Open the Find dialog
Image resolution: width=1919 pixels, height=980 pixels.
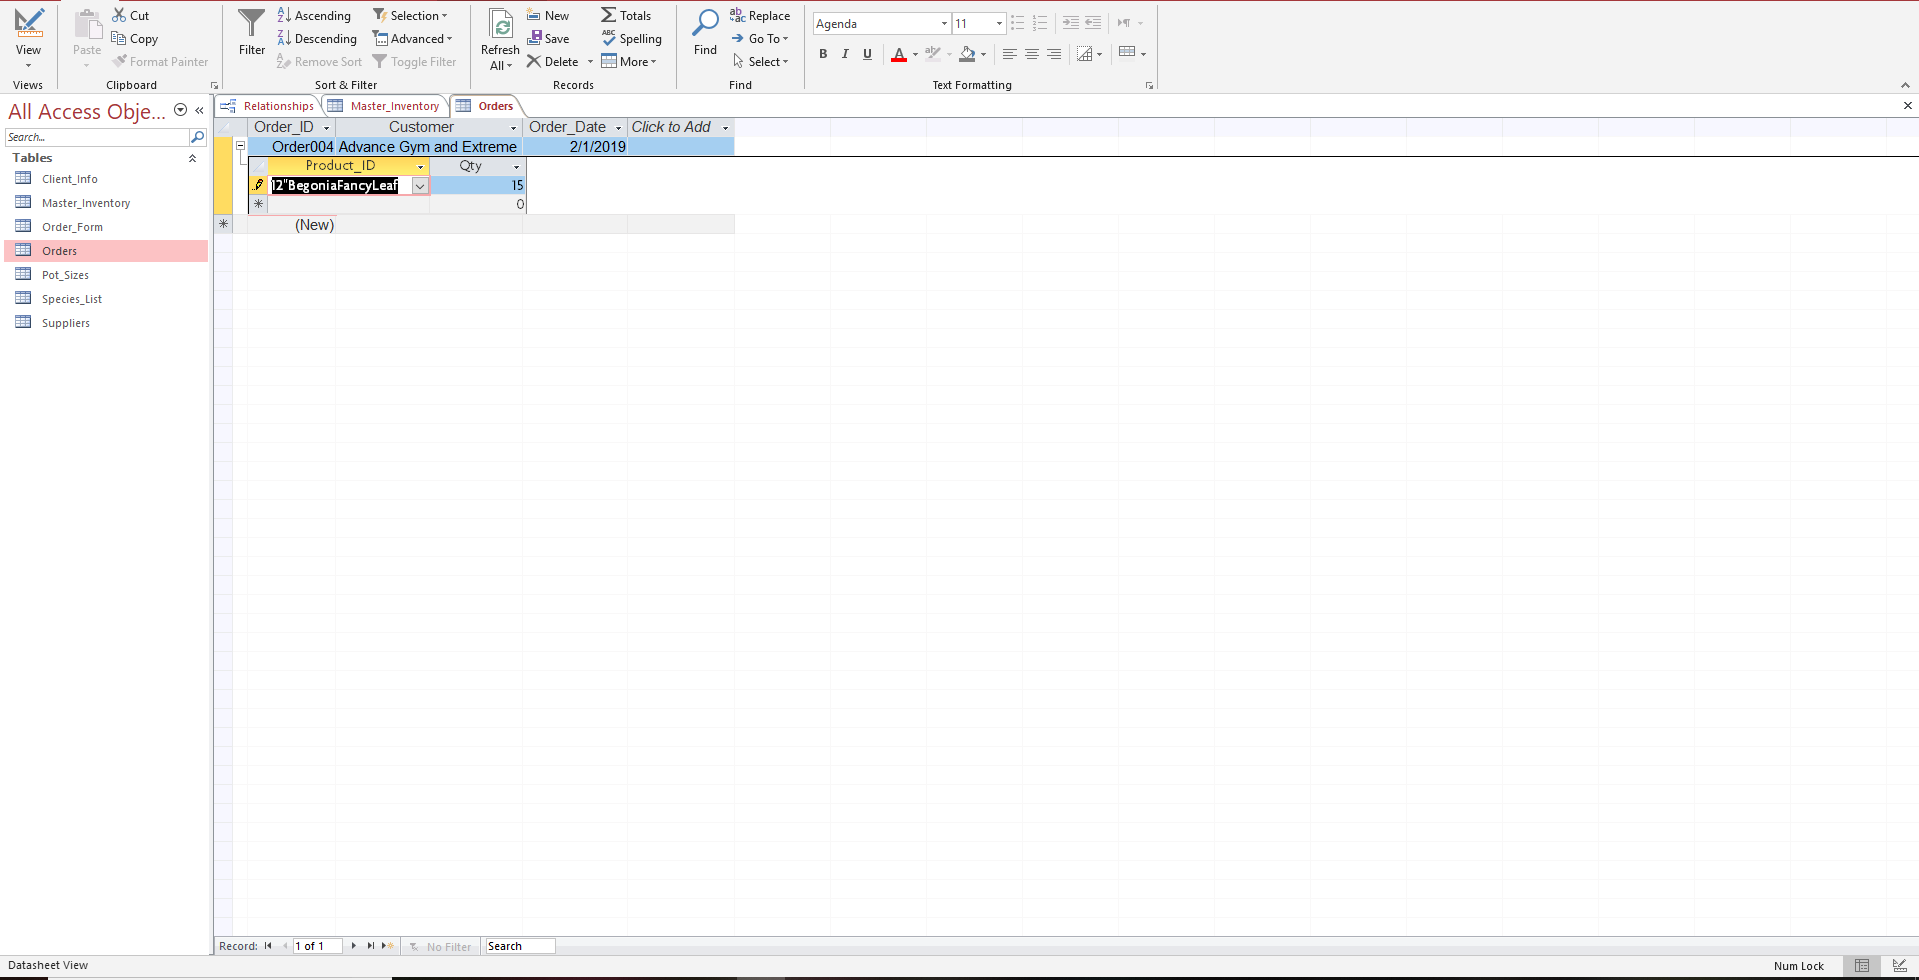tap(705, 32)
